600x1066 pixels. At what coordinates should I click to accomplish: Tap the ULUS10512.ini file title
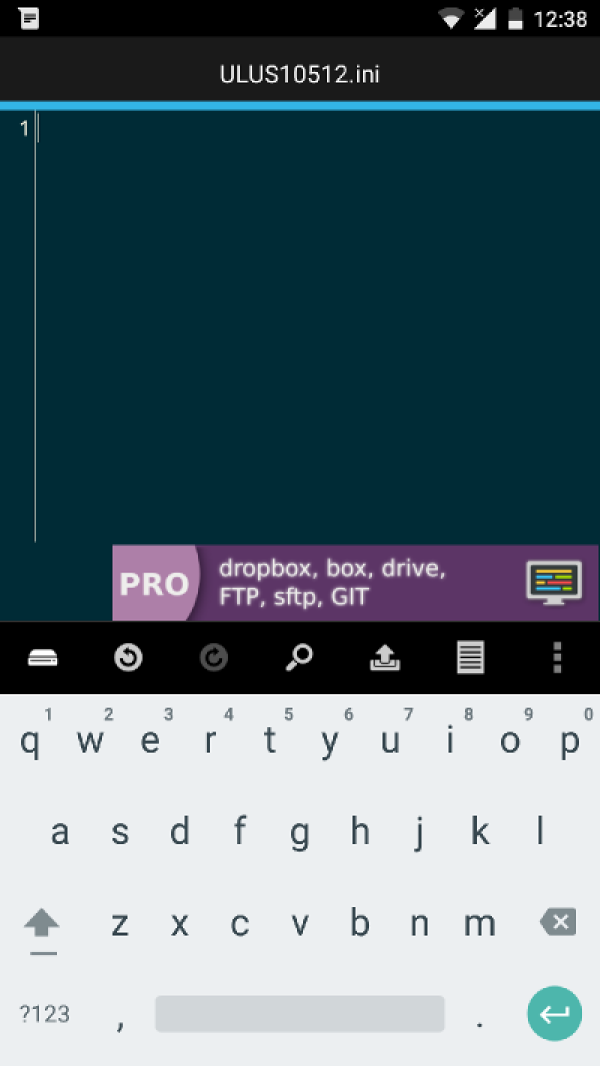tap(300, 74)
